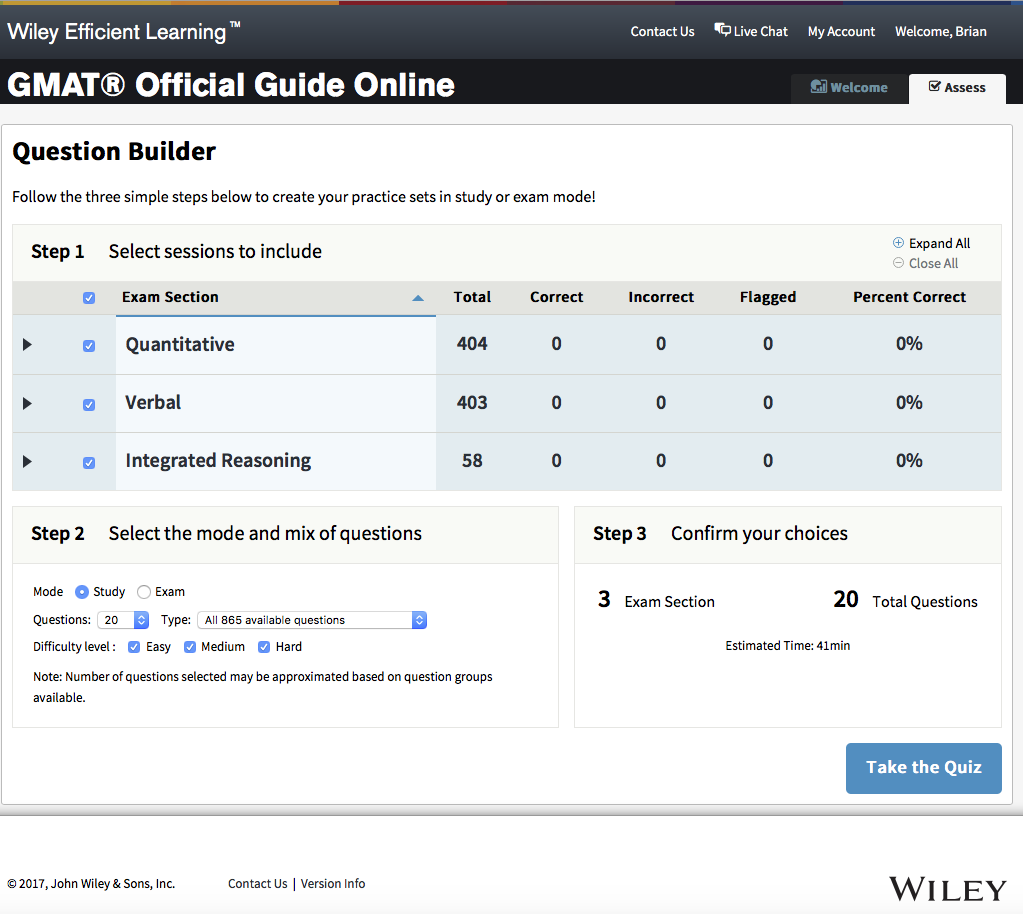1023x914 pixels.
Task: Click the Close All minus icon
Action: click(x=898, y=263)
